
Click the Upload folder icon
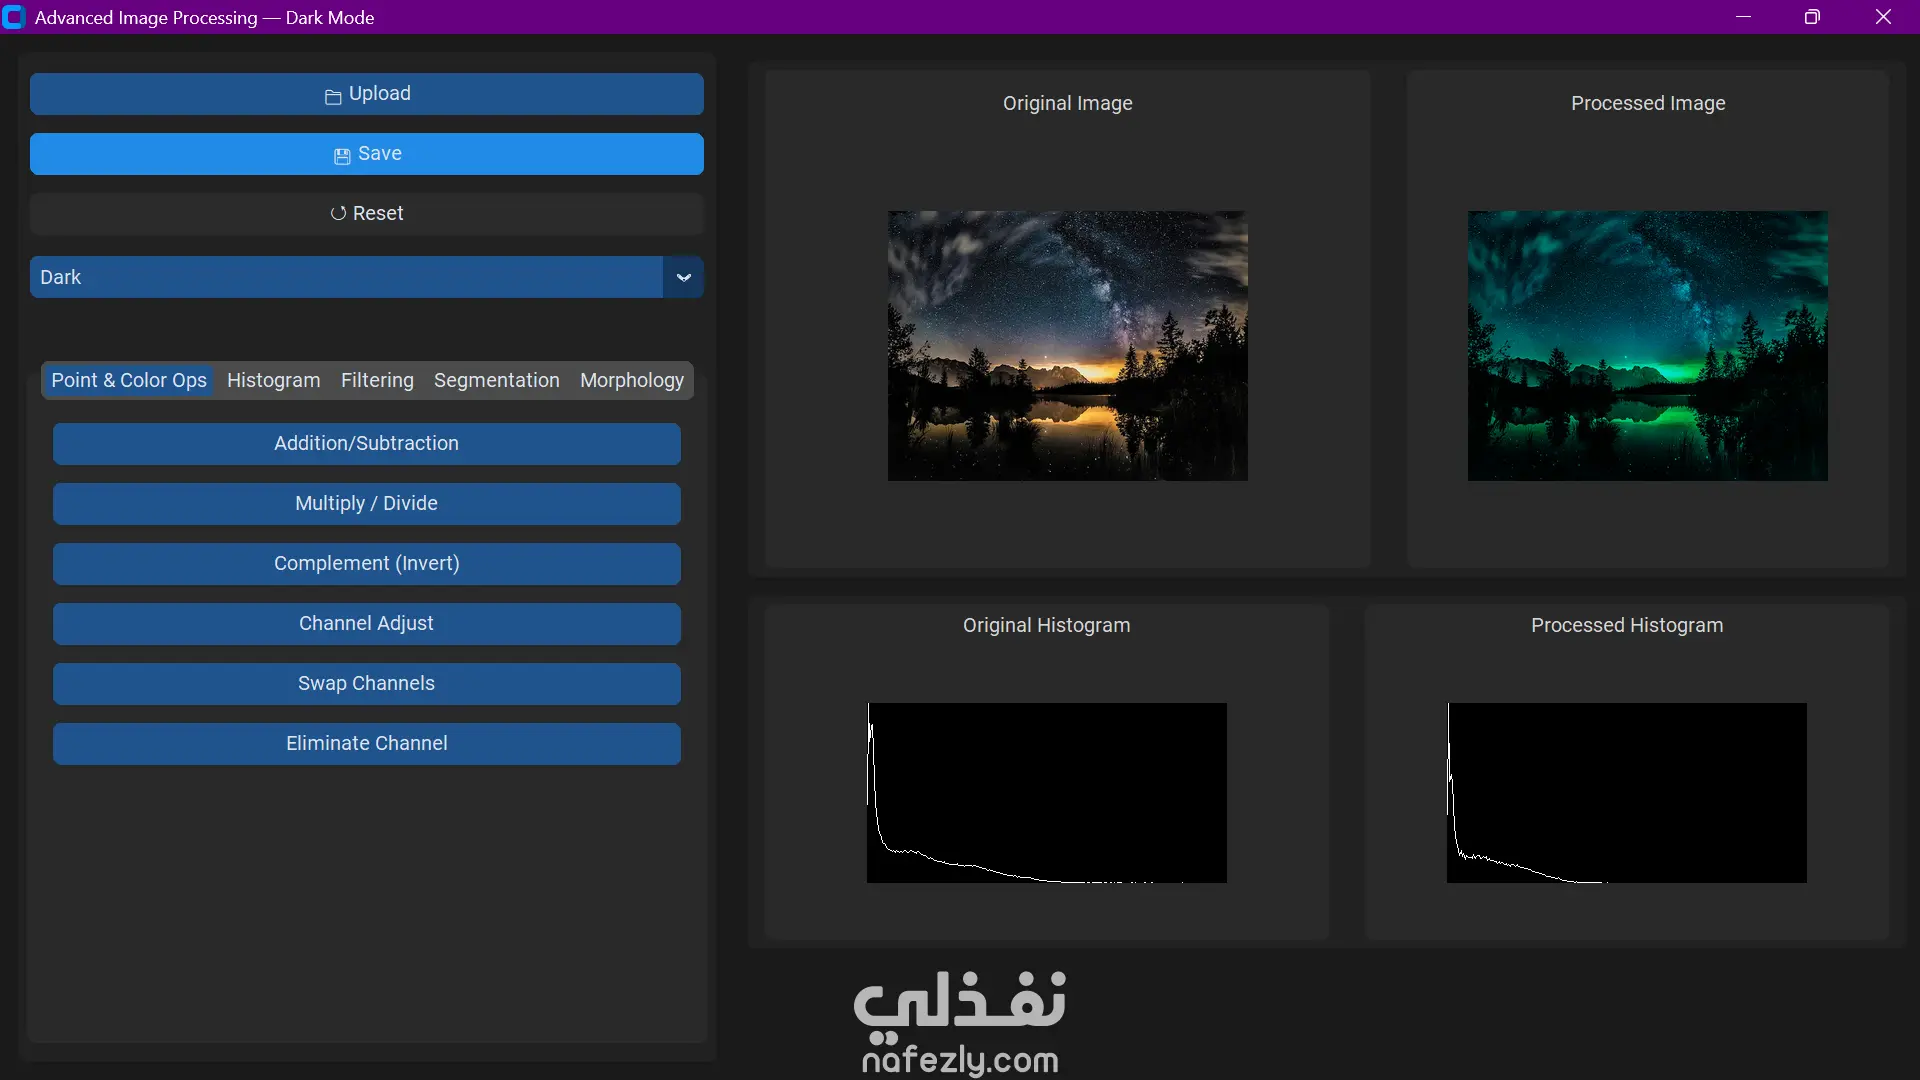click(x=333, y=96)
